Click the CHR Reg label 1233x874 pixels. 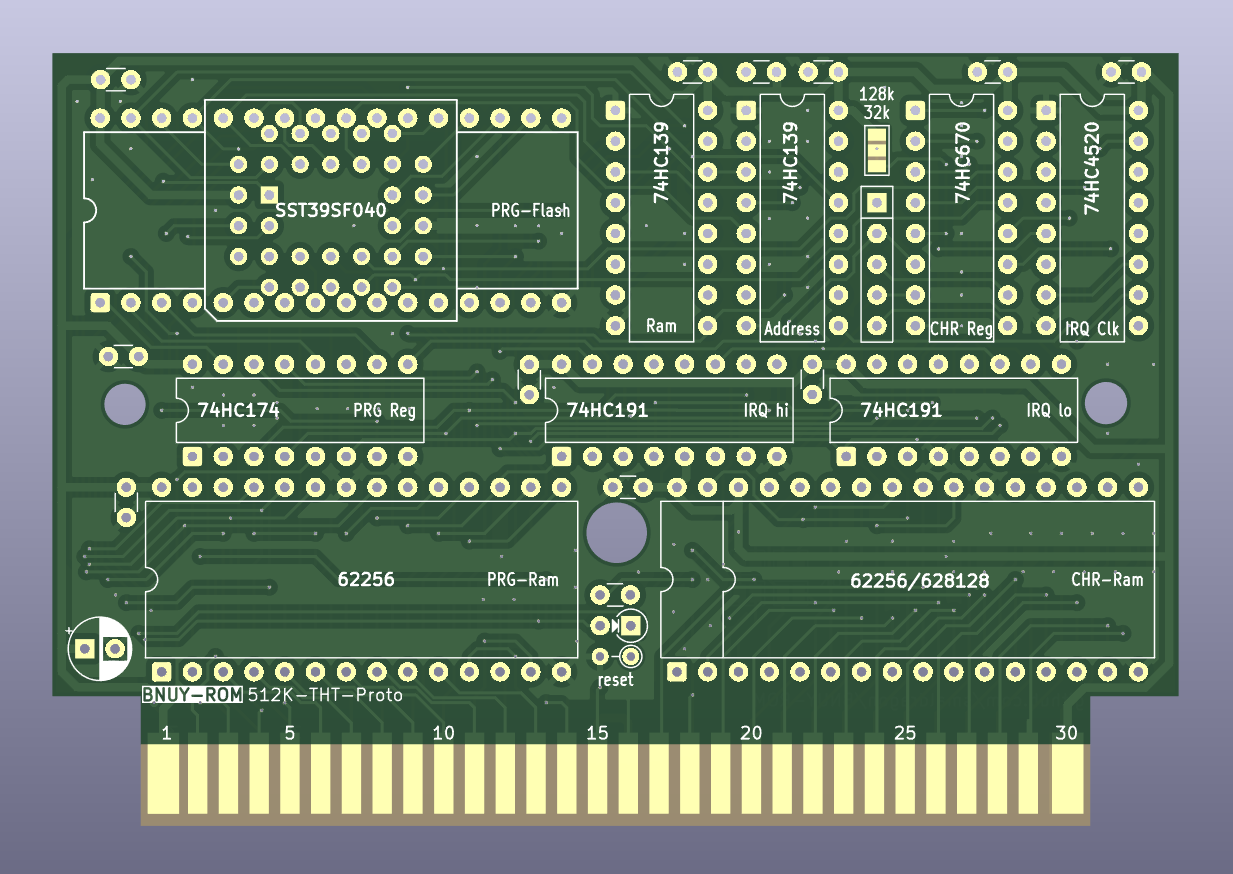(961, 328)
